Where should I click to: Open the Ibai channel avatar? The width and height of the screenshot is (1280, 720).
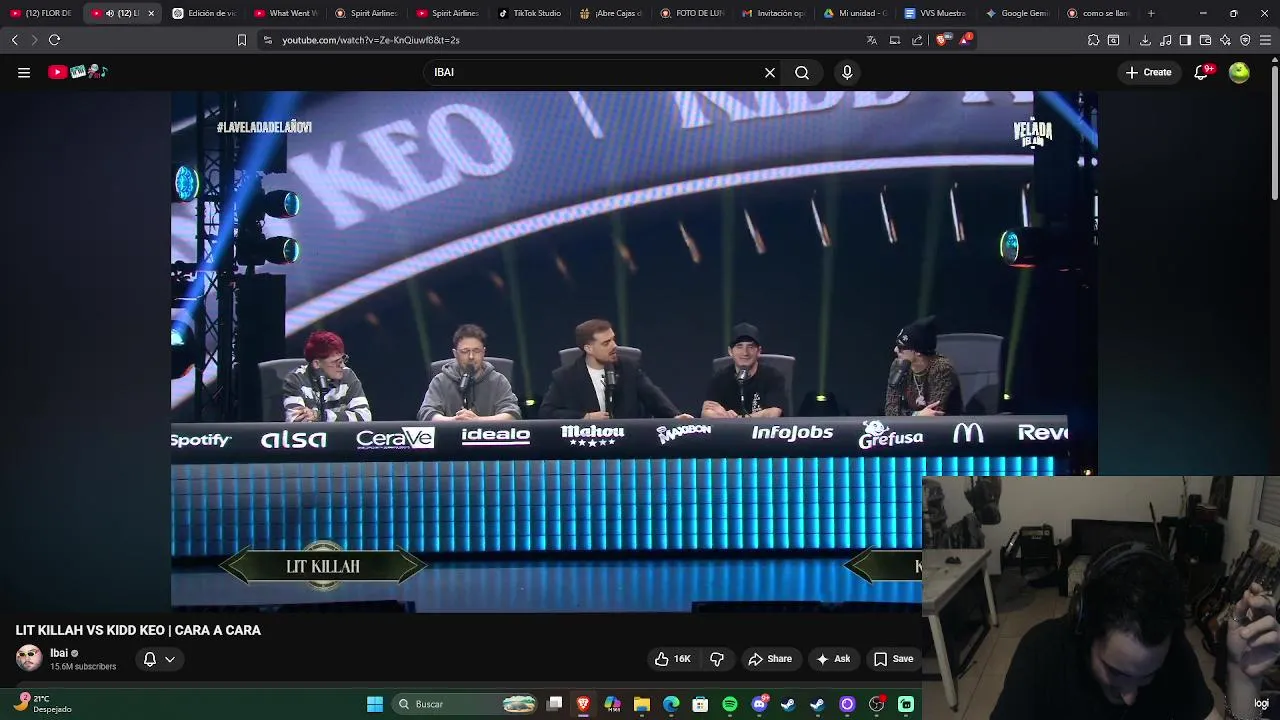pyautogui.click(x=29, y=658)
